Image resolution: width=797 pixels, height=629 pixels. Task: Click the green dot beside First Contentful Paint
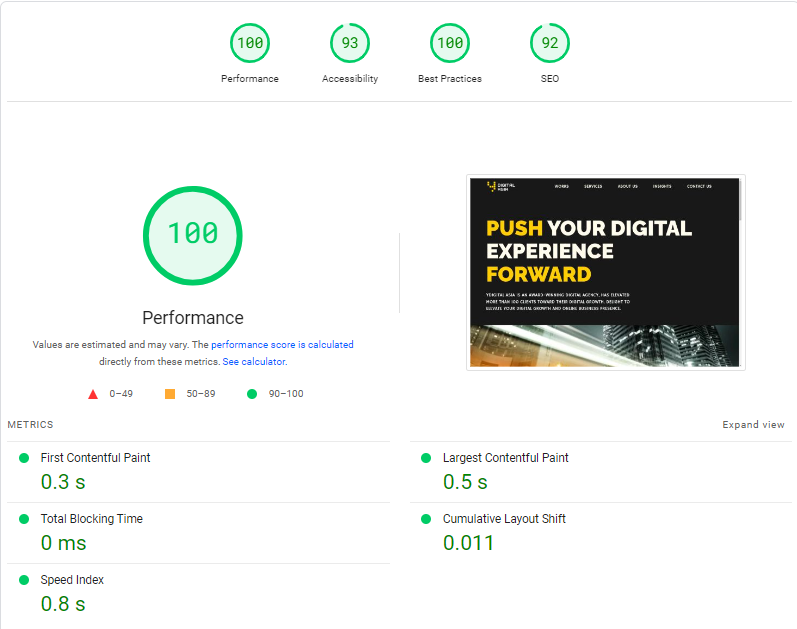pyautogui.click(x=24, y=458)
